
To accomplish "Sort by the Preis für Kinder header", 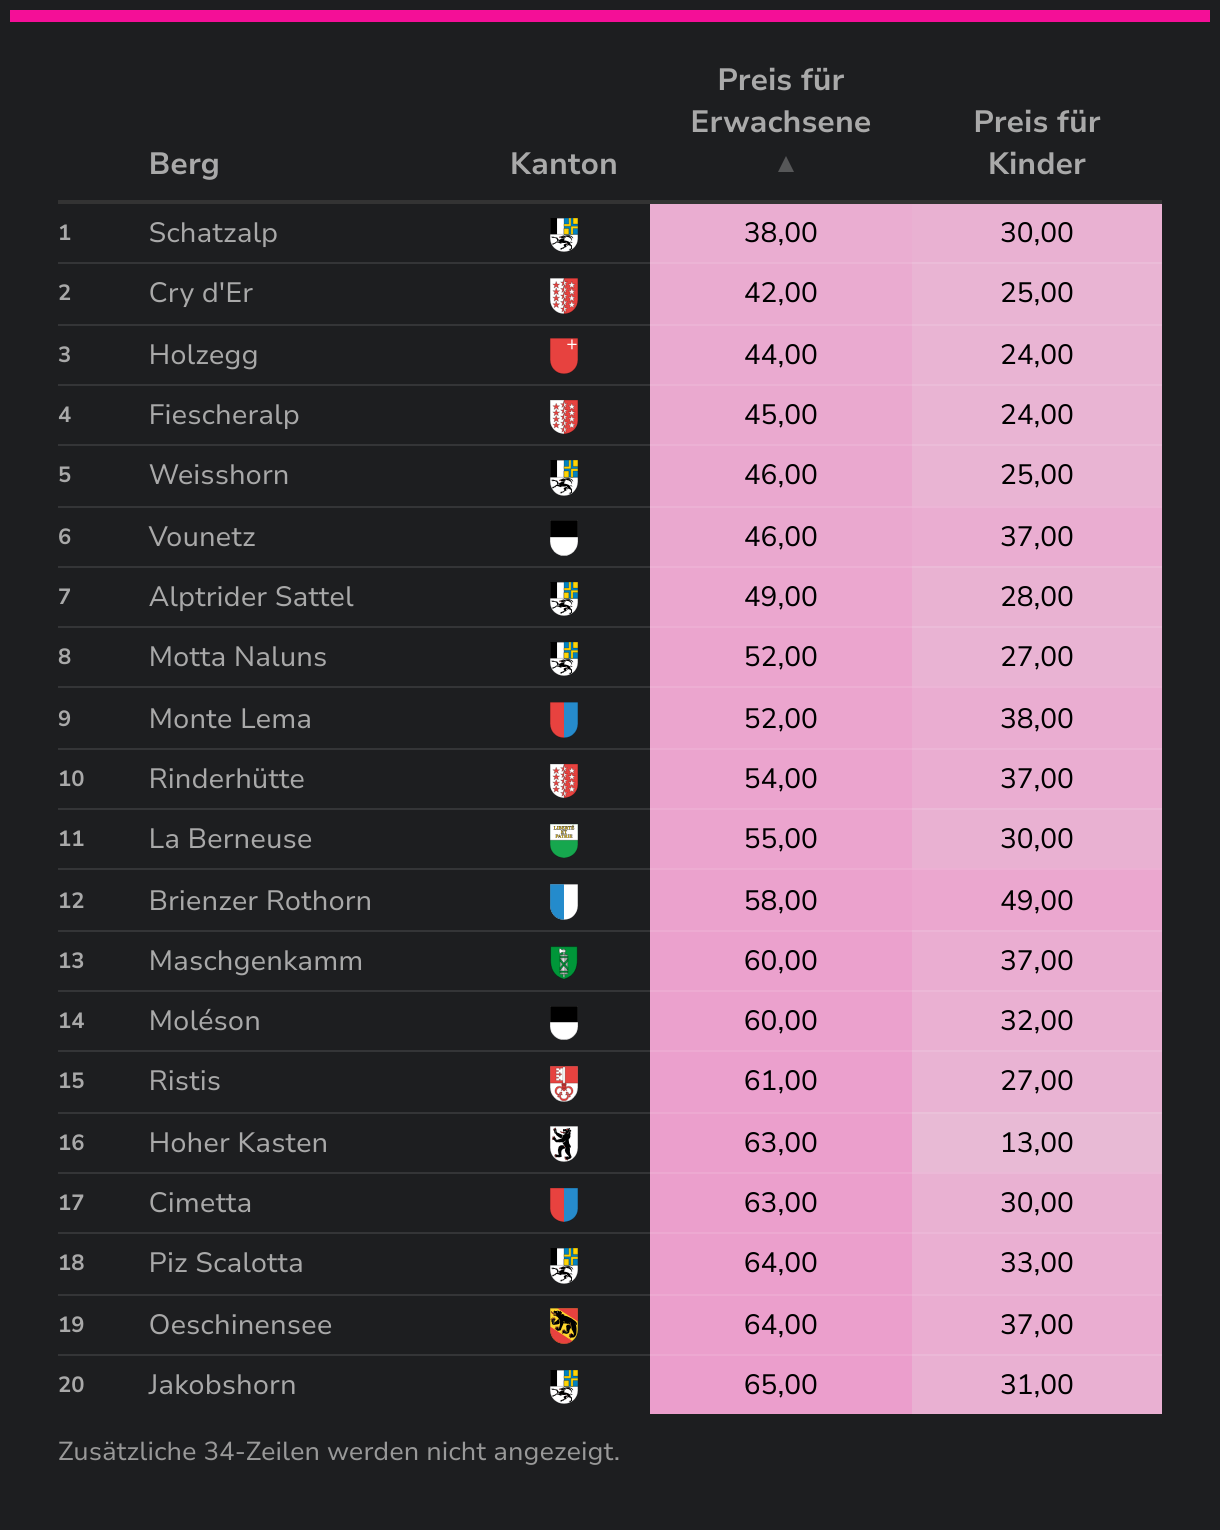I will click(x=1036, y=142).
